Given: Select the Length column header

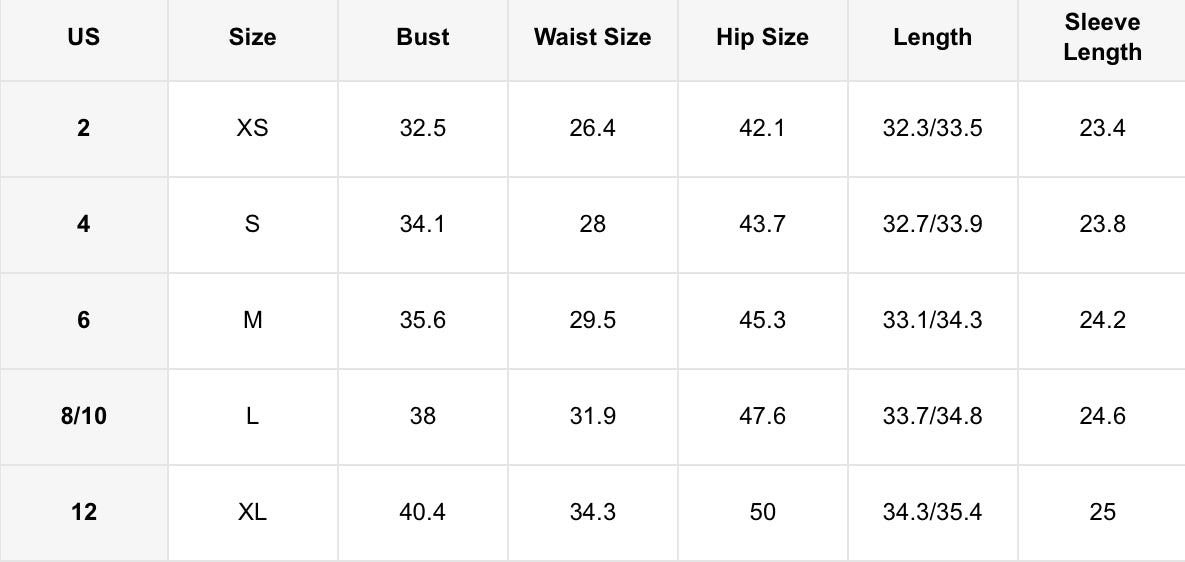Looking at the screenshot, I should click(x=932, y=38).
